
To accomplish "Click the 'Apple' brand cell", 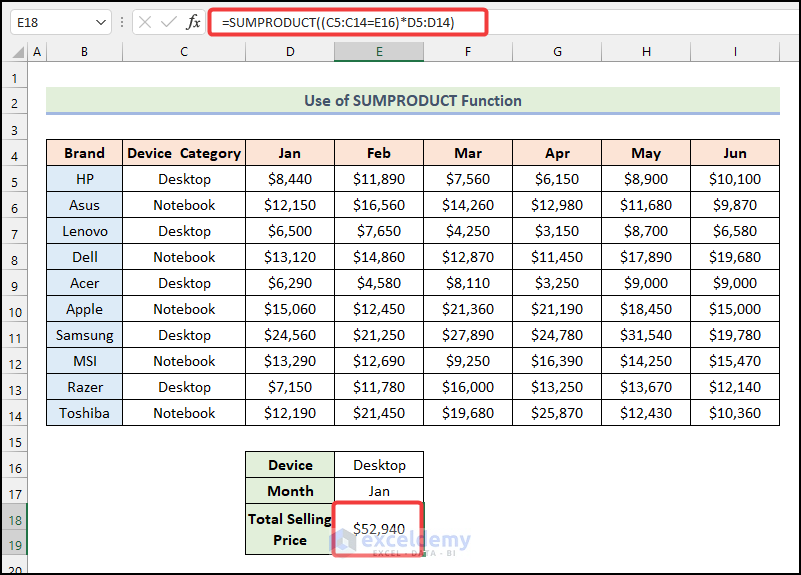I will click(84, 309).
